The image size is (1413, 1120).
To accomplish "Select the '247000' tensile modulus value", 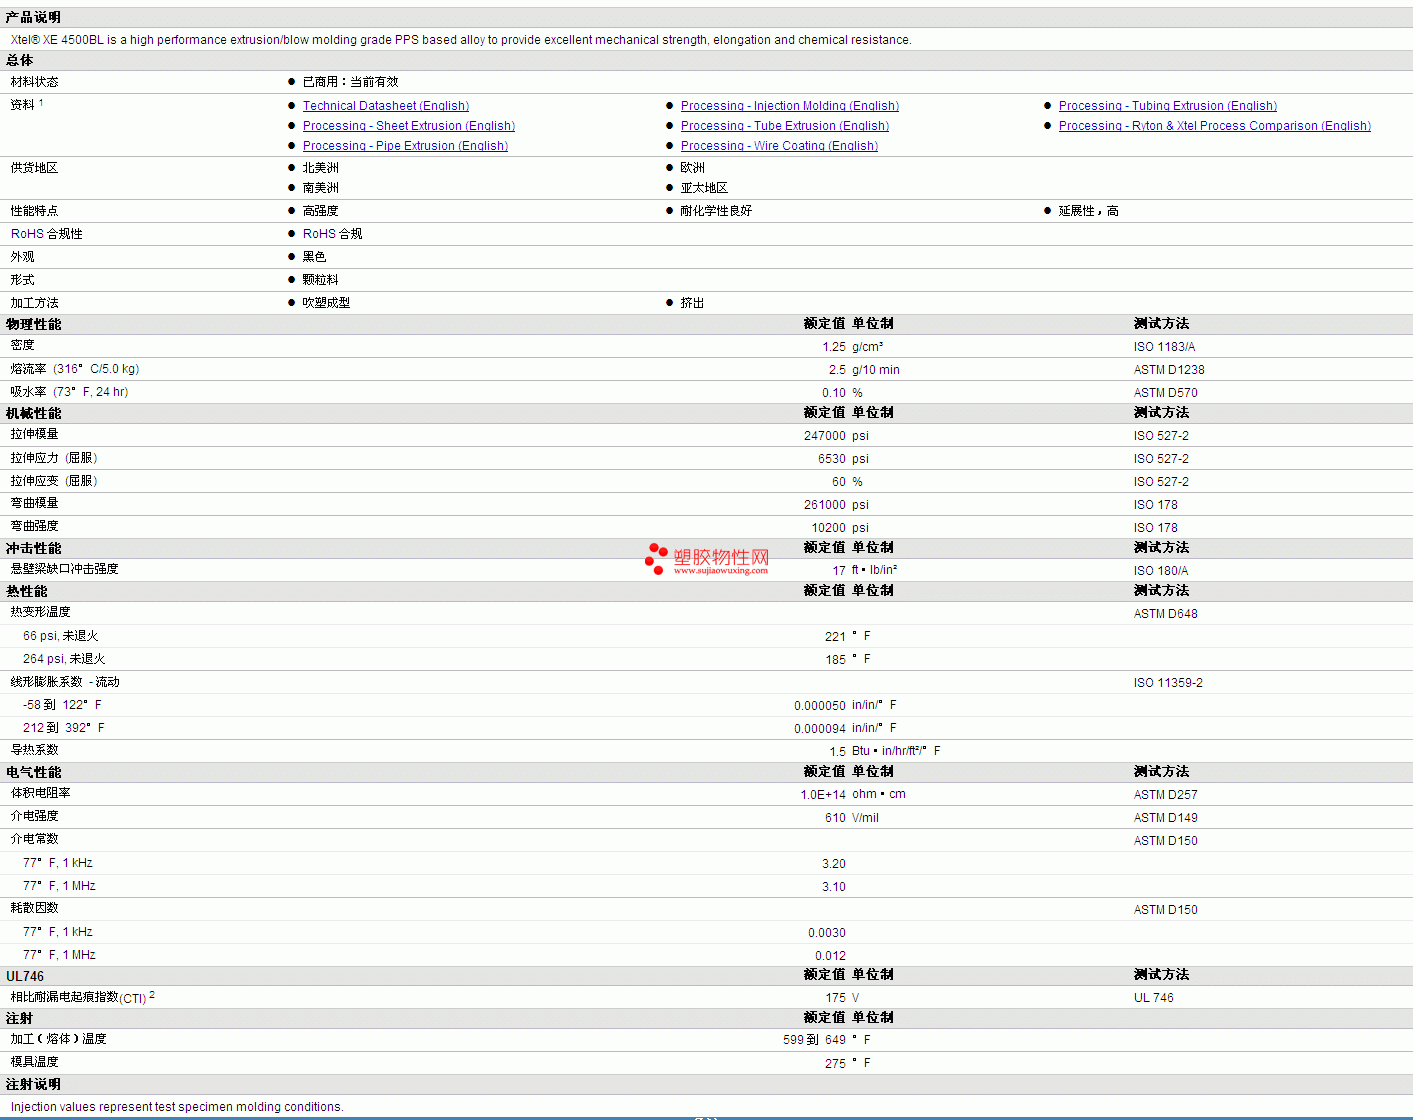I will 825,436.
